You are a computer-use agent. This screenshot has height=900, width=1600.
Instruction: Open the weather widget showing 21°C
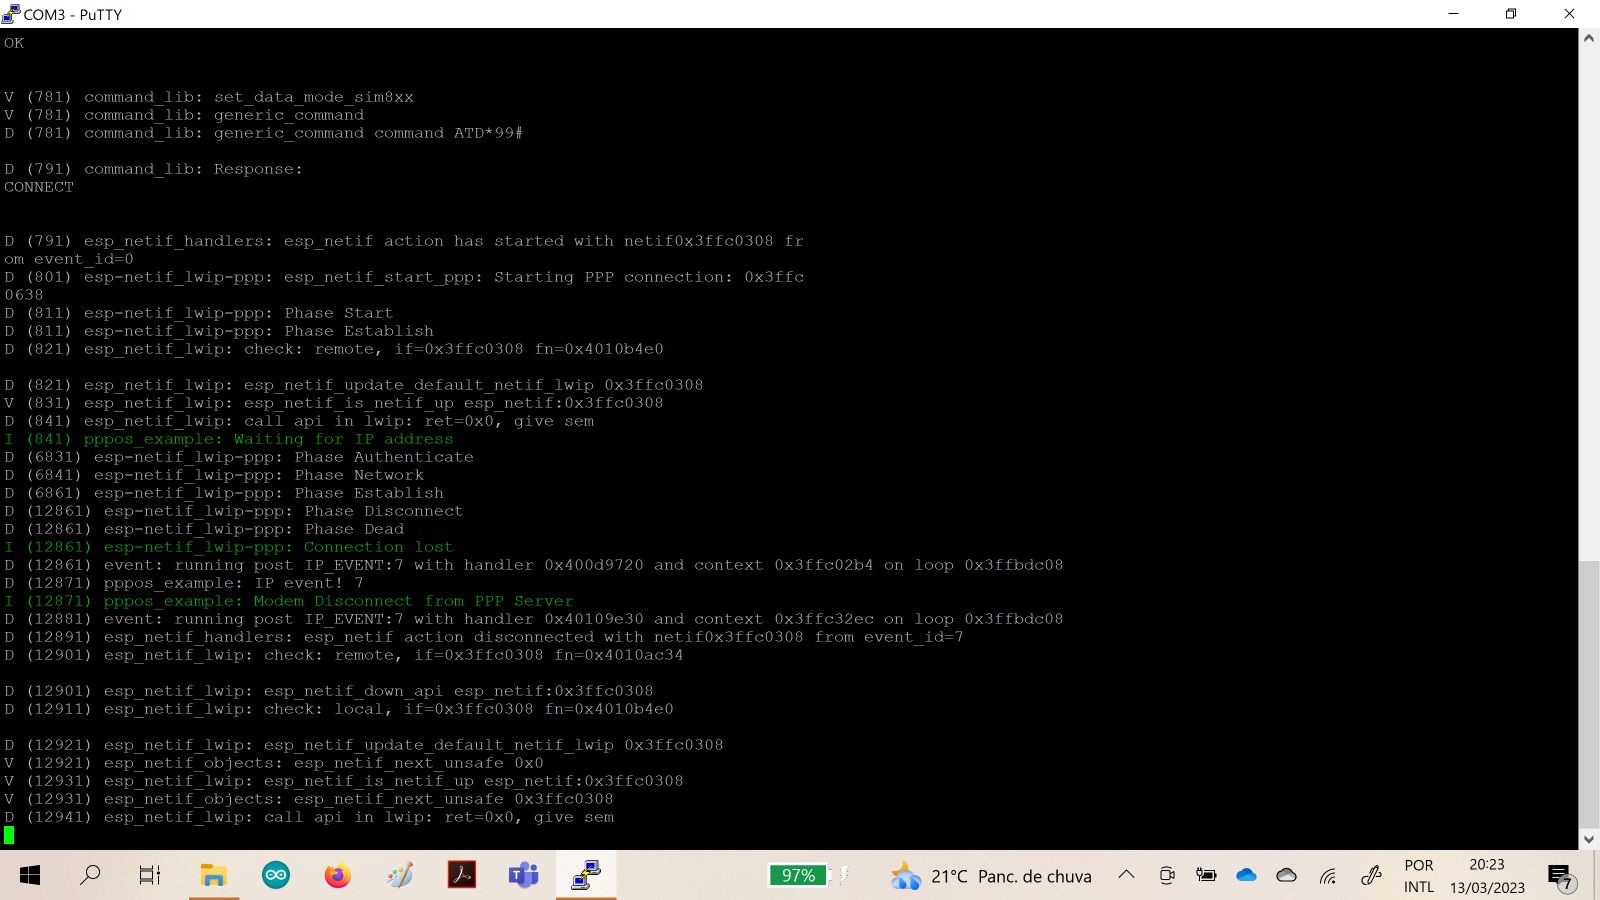coord(991,876)
